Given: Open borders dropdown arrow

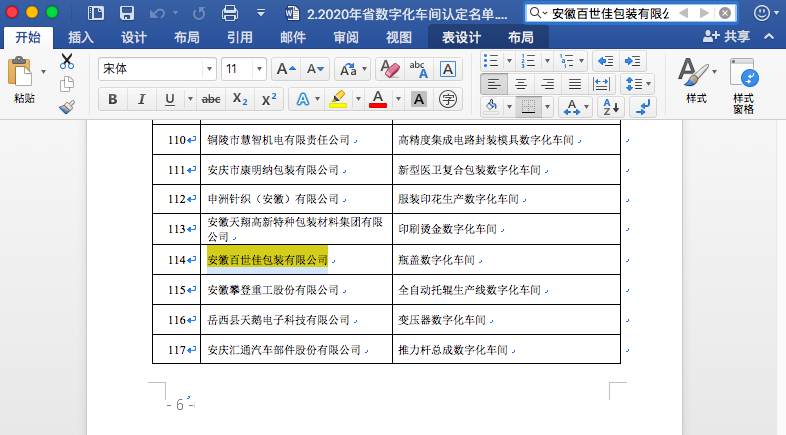Looking at the screenshot, I should 547,107.
